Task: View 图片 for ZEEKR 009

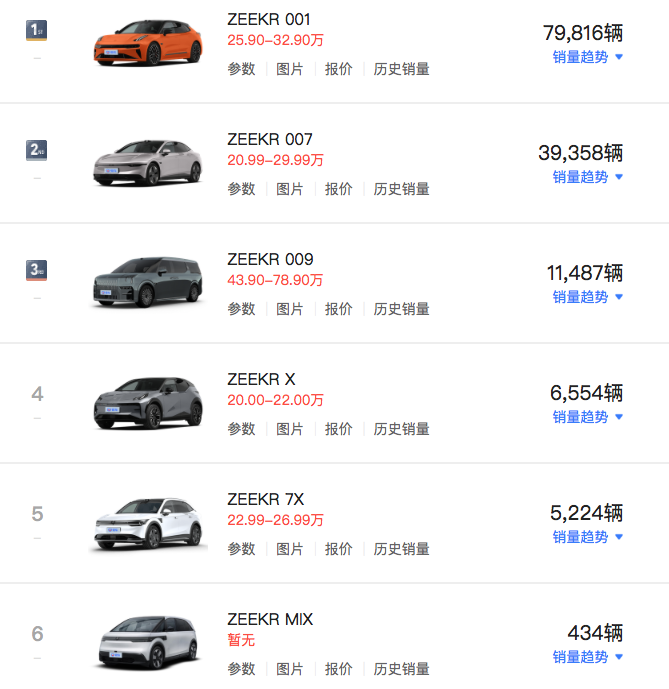Action: [x=290, y=309]
